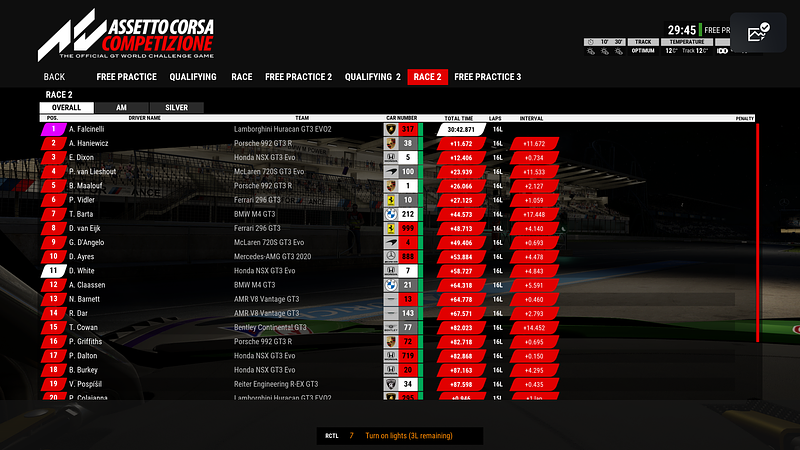Select driver A. Falcinelli row
800x450 pixels.
coord(397,129)
